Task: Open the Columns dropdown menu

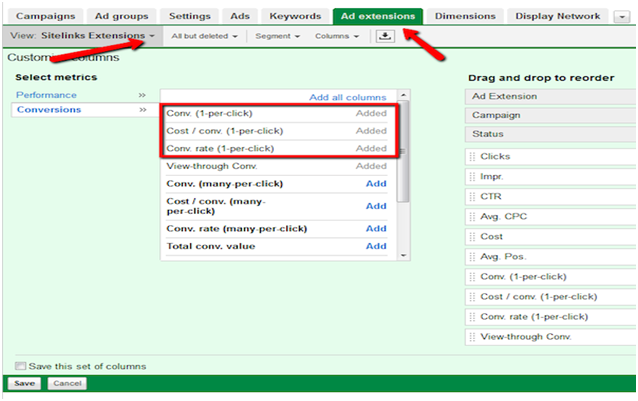Action: [337, 36]
